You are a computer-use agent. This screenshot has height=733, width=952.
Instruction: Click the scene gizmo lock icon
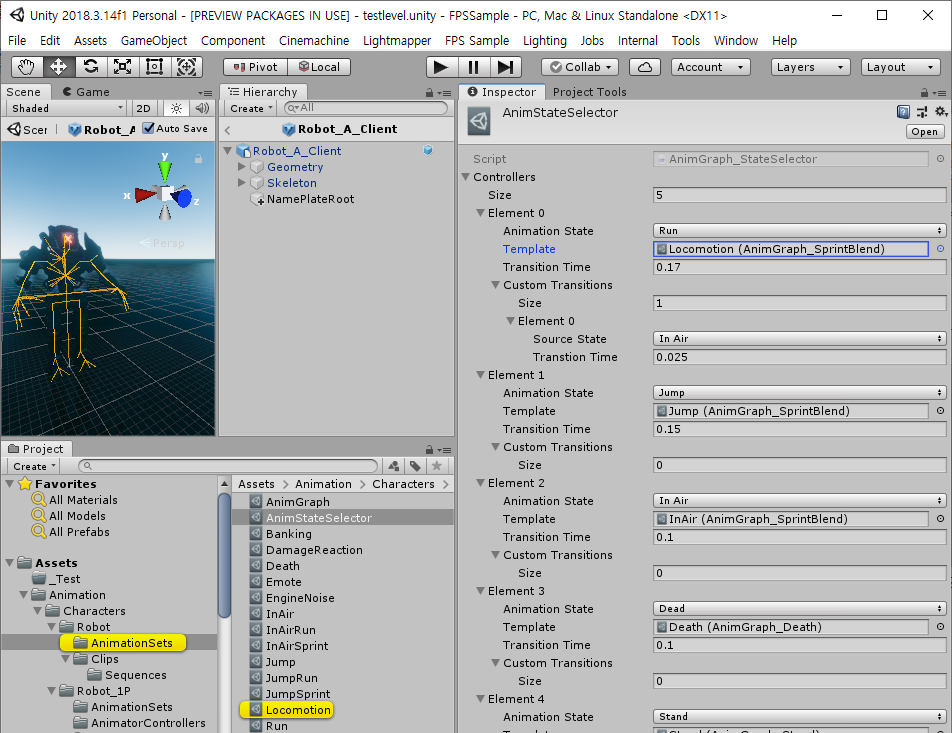(198, 159)
